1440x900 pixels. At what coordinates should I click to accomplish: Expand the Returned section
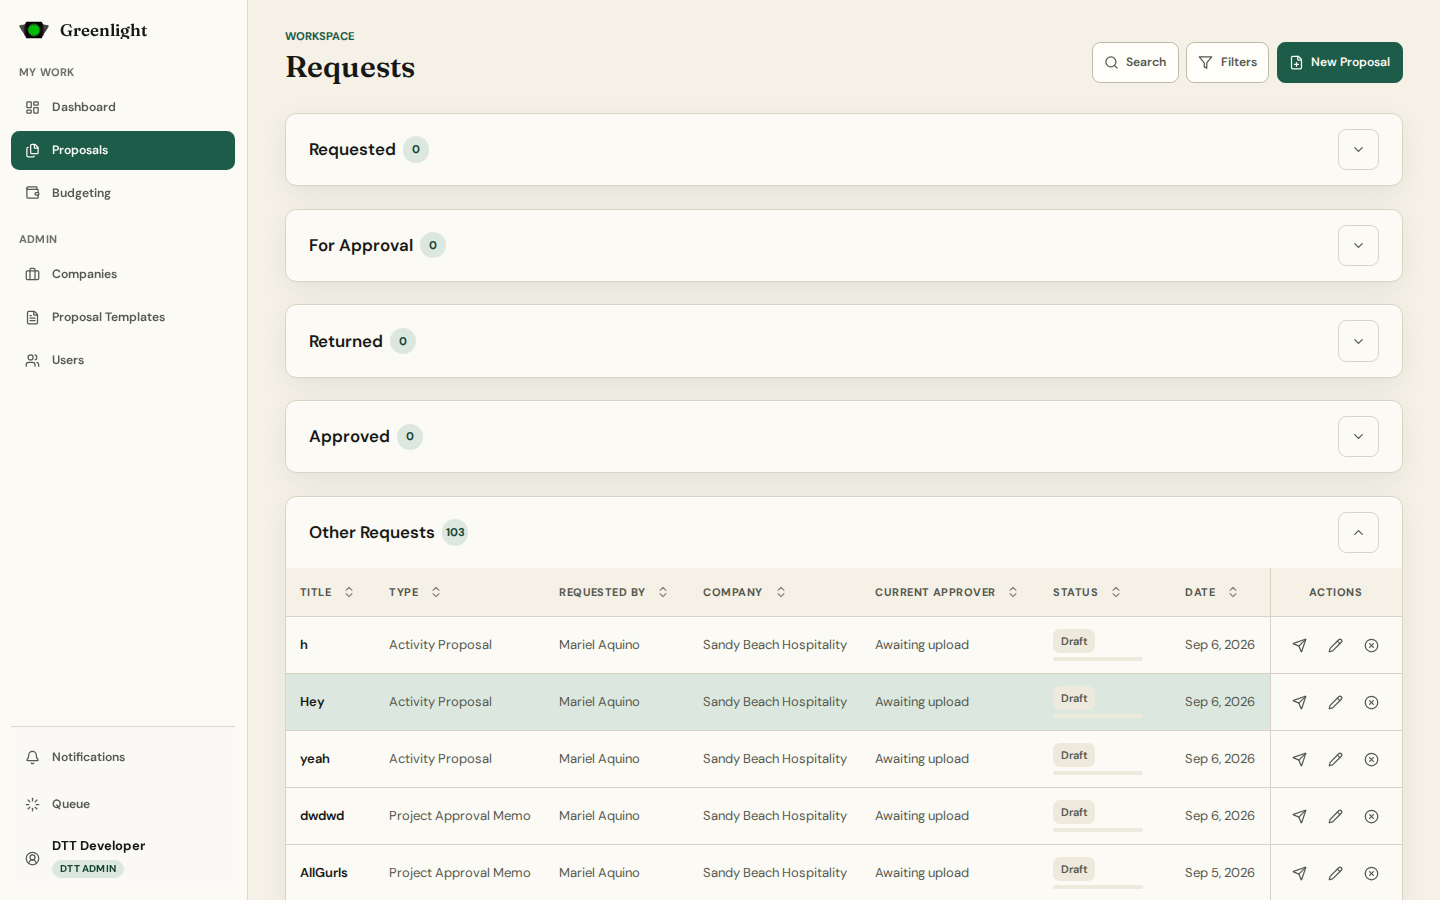coord(1358,341)
